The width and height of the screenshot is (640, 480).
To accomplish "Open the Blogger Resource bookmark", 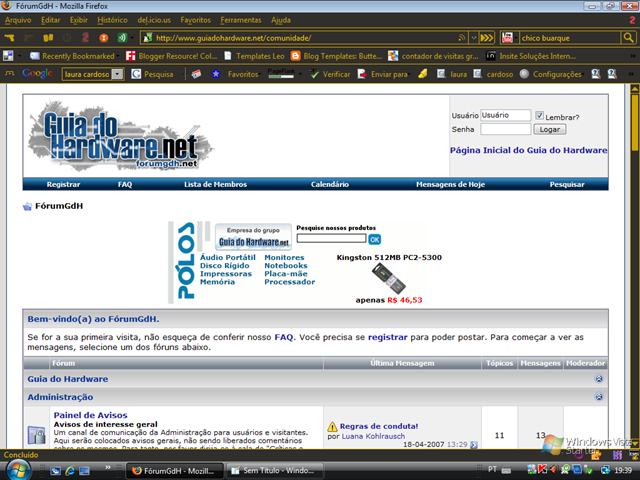I will click(x=171, y=56).
